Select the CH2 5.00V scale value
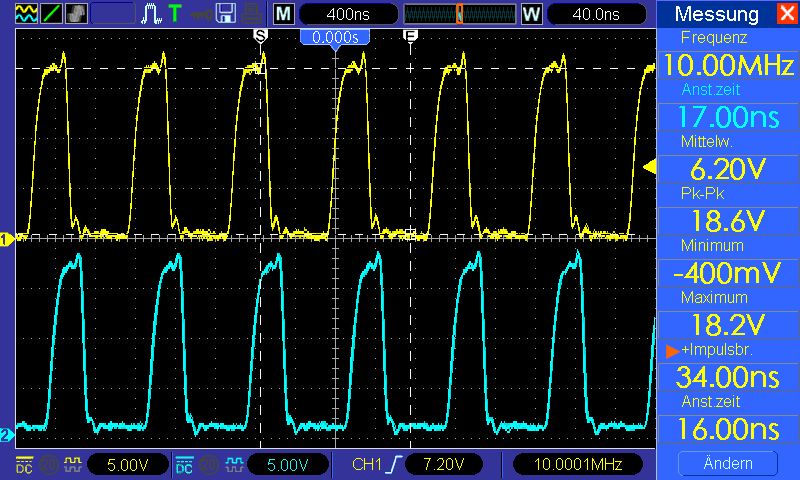This screenshot has width=800, height=480. [x=287, y=464]
